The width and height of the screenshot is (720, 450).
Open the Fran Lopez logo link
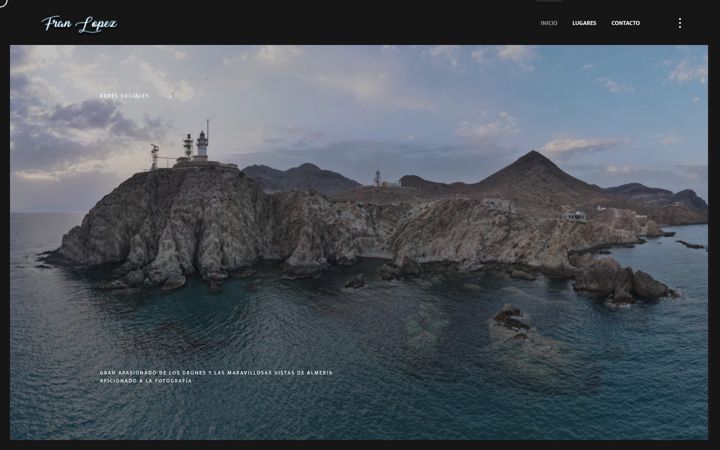[79, 24]
